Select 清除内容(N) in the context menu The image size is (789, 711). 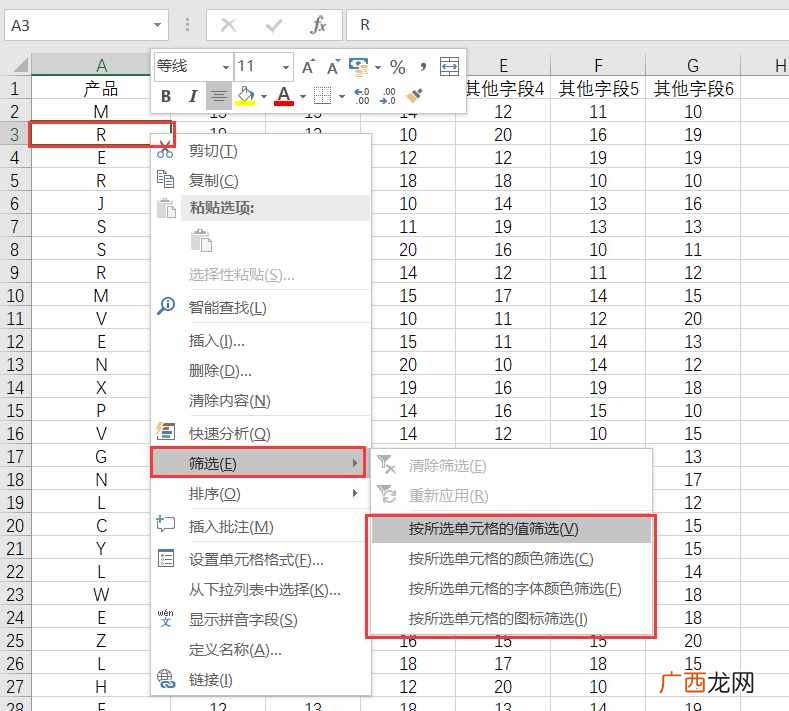(261, 401)
